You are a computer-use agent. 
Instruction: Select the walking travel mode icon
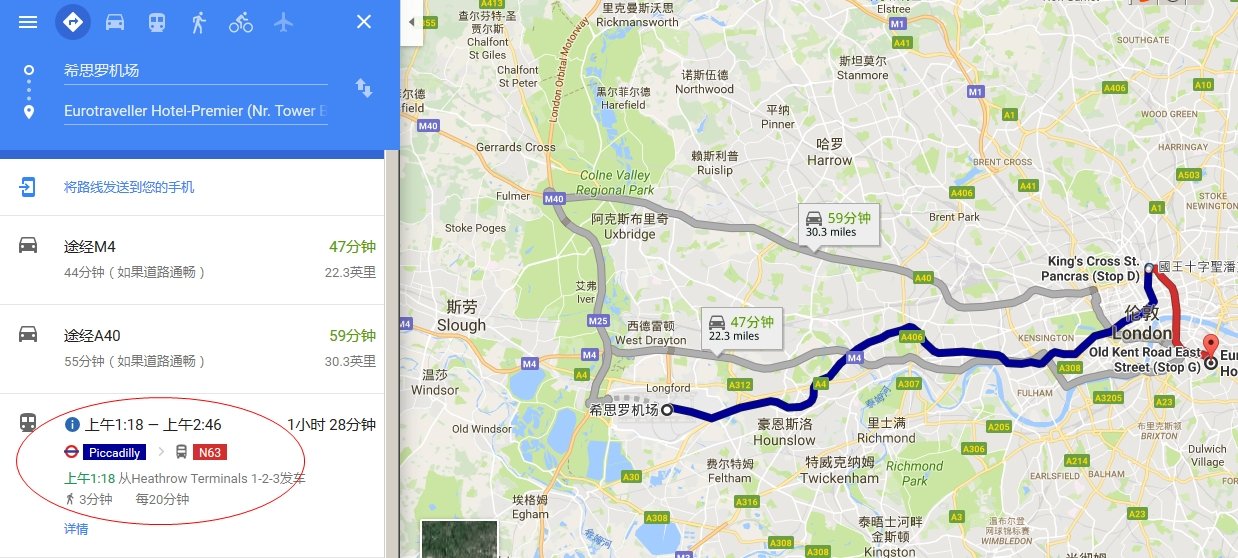coord(198,22)
